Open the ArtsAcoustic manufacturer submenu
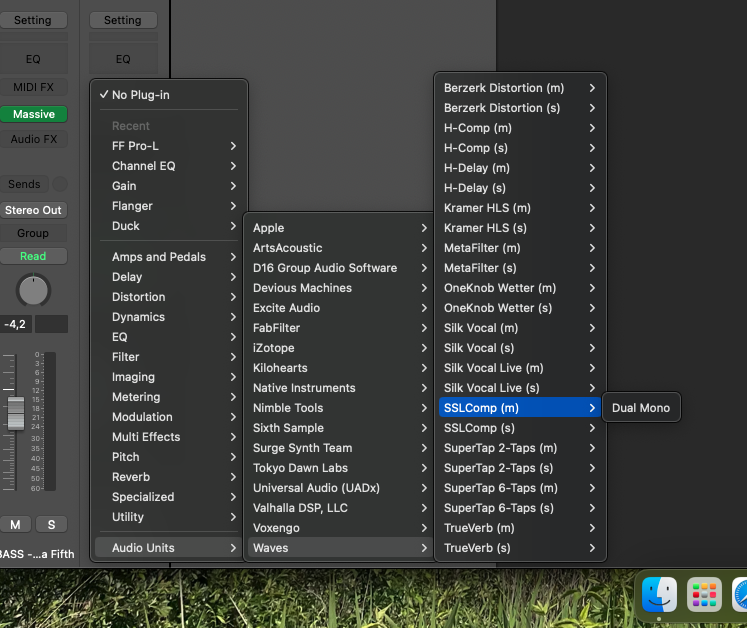 [x=340, y=248]
